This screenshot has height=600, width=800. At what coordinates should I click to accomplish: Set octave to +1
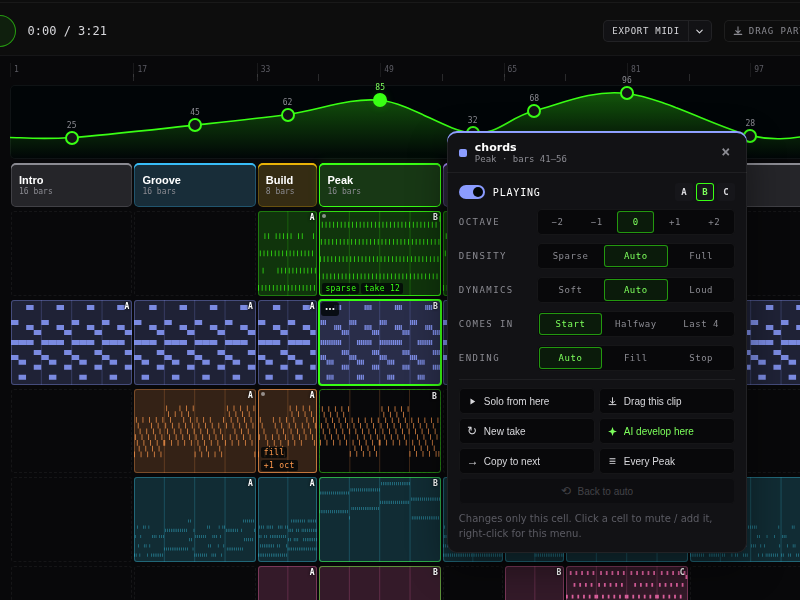point(674,222)
